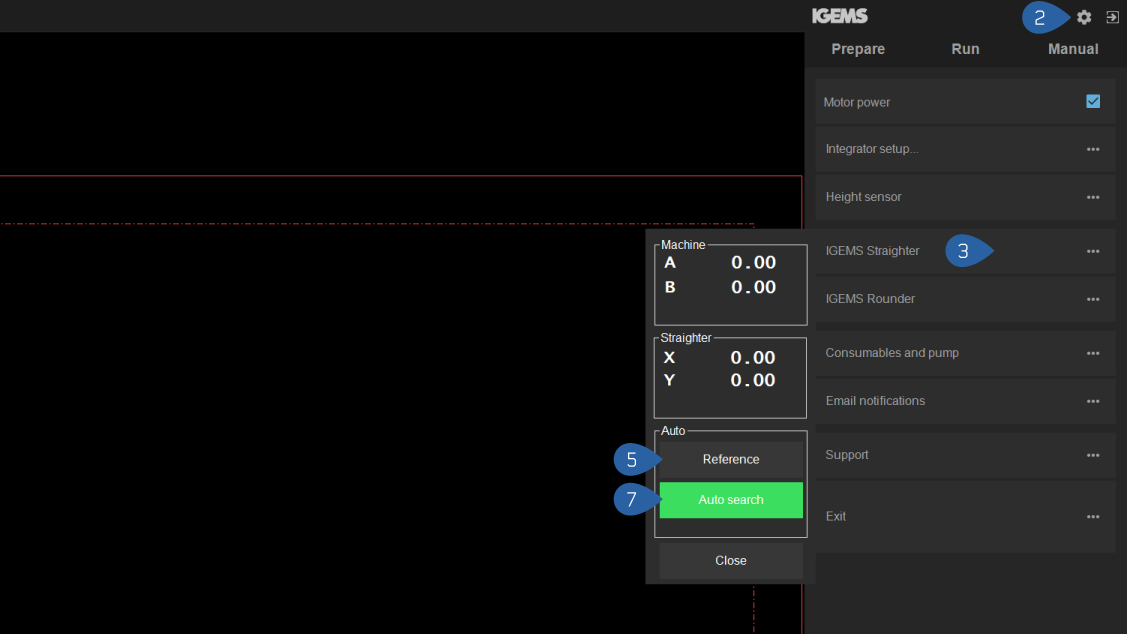Select the IGEMS Rounder entry
Viewport: 1127px width, 634px height.
click(x=965, y=299)
